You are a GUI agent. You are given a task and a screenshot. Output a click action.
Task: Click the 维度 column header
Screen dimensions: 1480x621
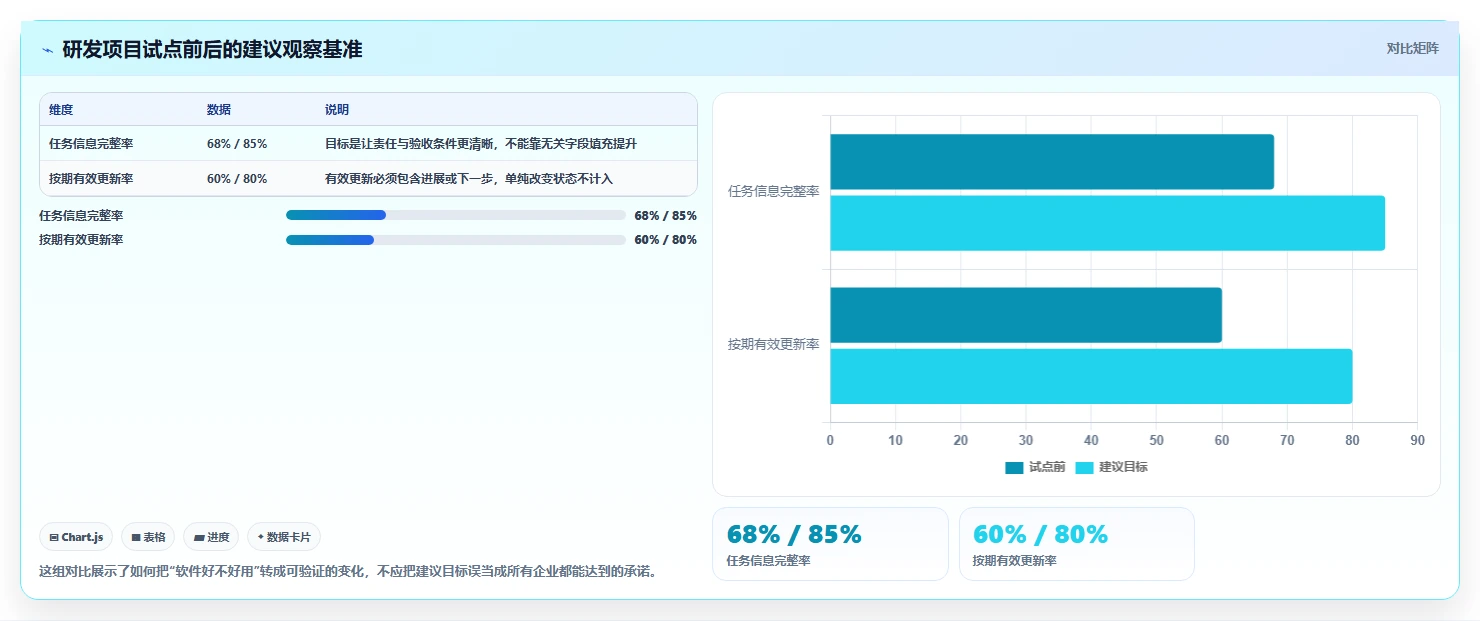pyautogui.click(x=61, y=110)
